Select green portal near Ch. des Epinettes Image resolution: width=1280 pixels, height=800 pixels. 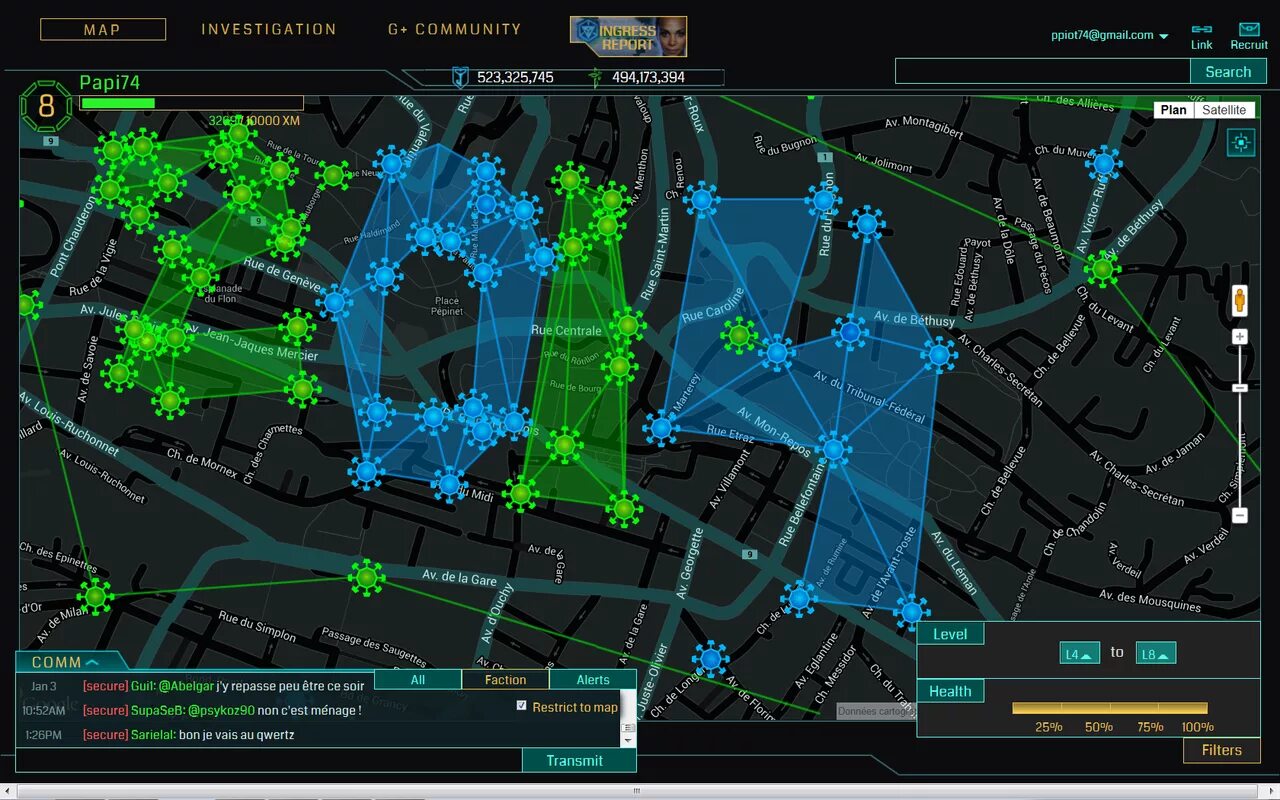pyautogui.click(x=95, y=597)
